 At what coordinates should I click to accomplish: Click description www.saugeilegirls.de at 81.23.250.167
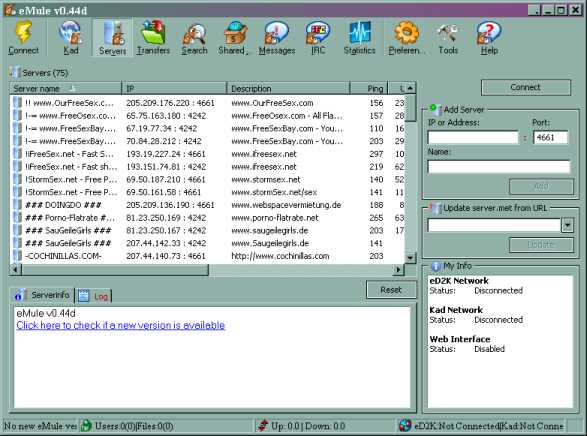coord(270,230)
